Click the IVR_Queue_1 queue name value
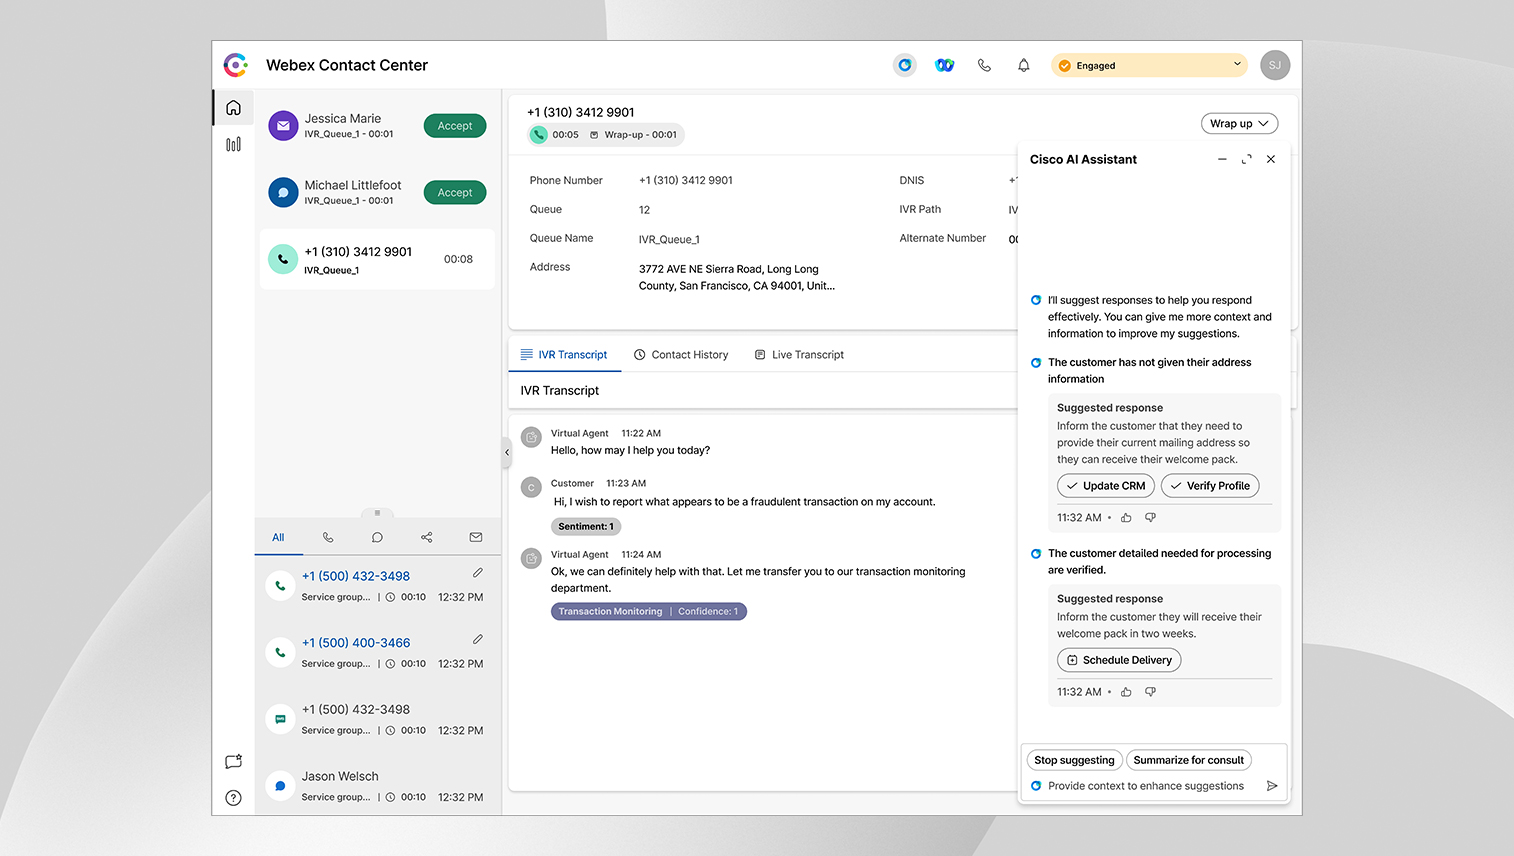Viewport: 1514px width, 856px height. pyautogui.click(x=669, y=239)
